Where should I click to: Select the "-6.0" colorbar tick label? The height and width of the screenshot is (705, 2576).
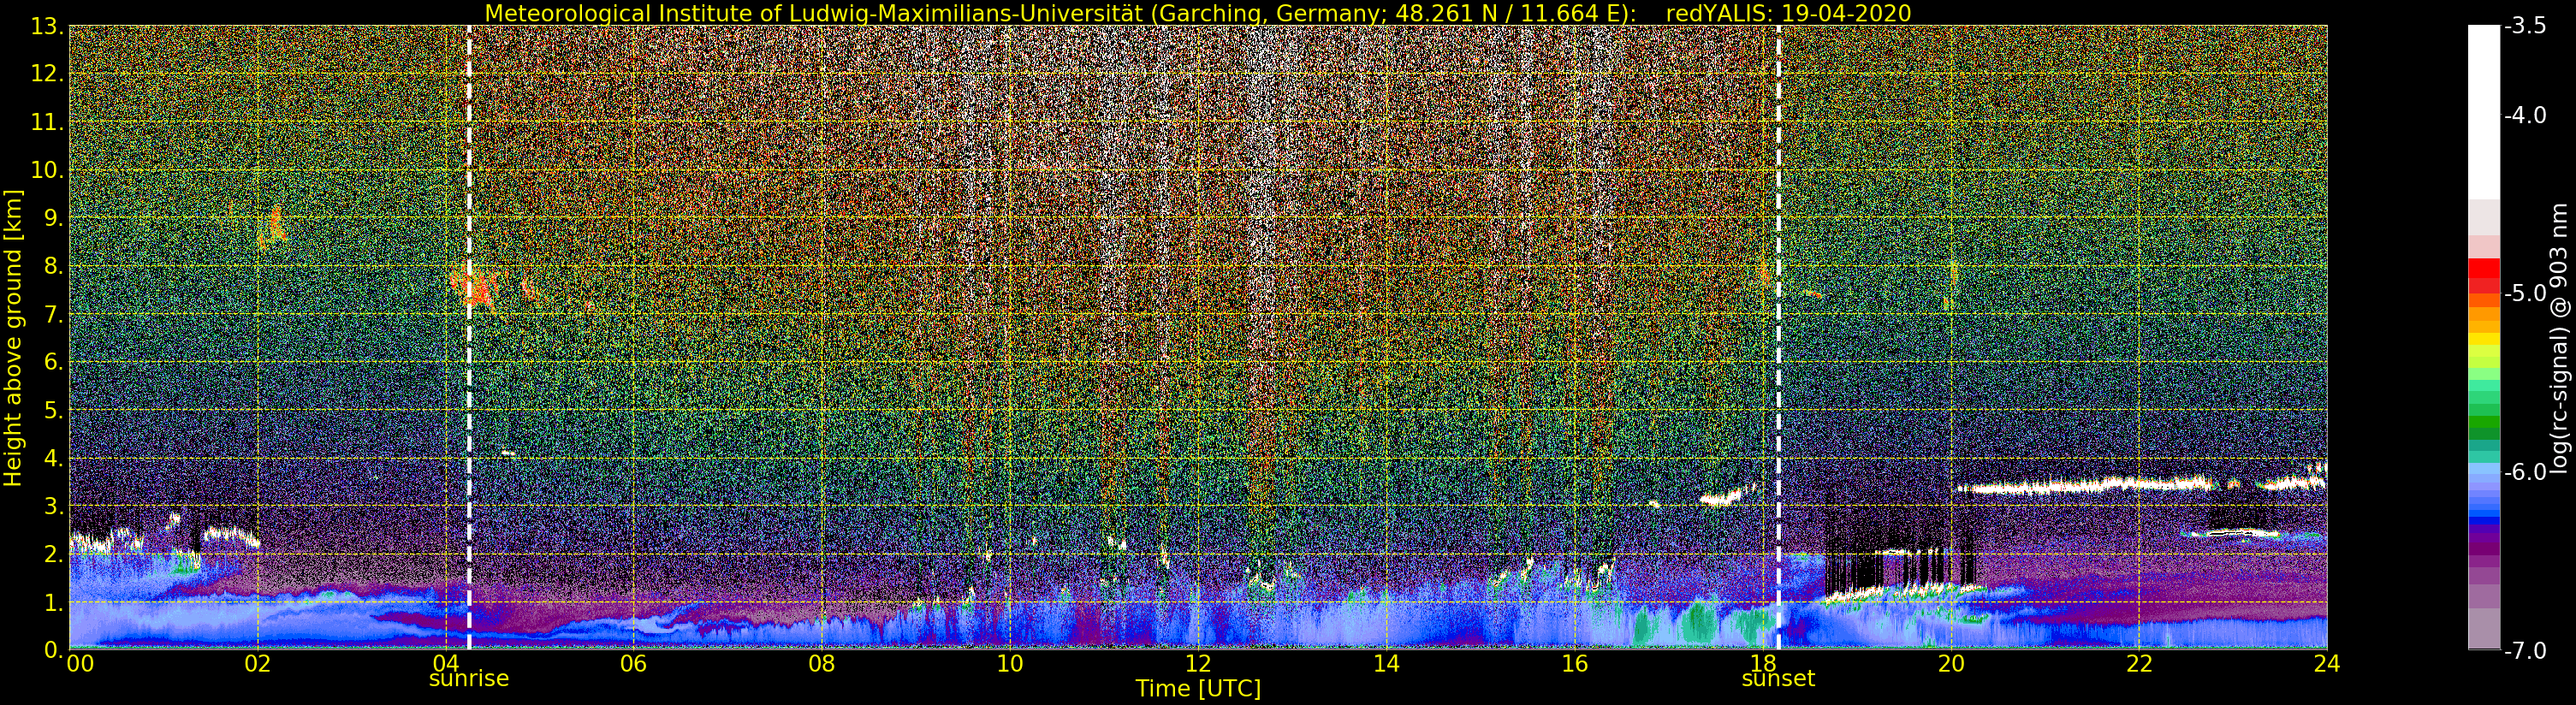click(2525, 472)
